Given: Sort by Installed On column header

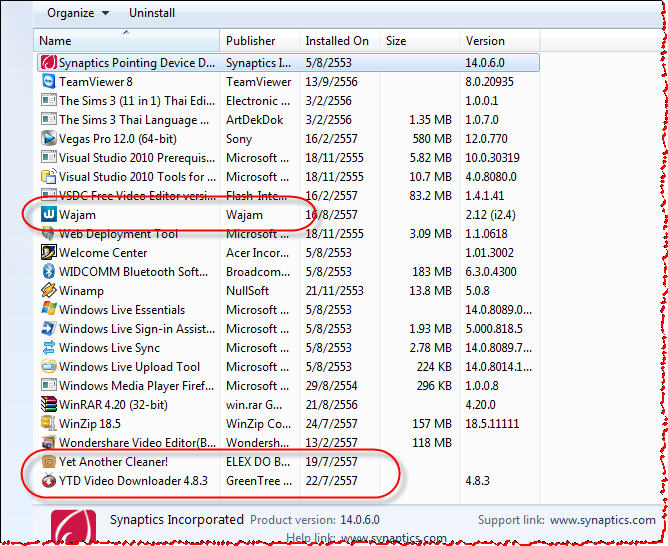Looking at the screenshot, I should [339, 41].
